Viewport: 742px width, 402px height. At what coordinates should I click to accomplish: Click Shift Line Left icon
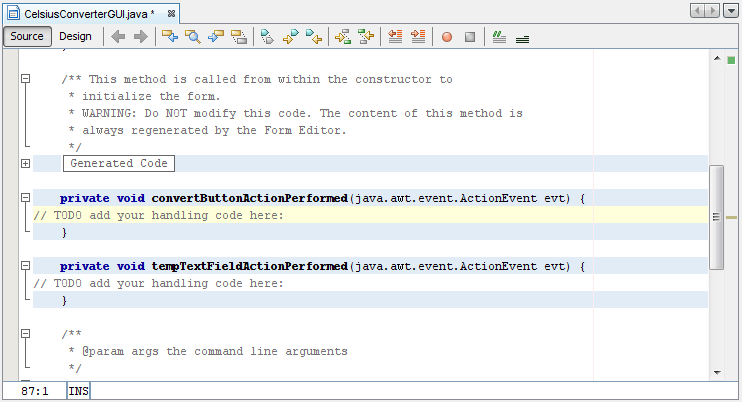click(x=395, y=37)
